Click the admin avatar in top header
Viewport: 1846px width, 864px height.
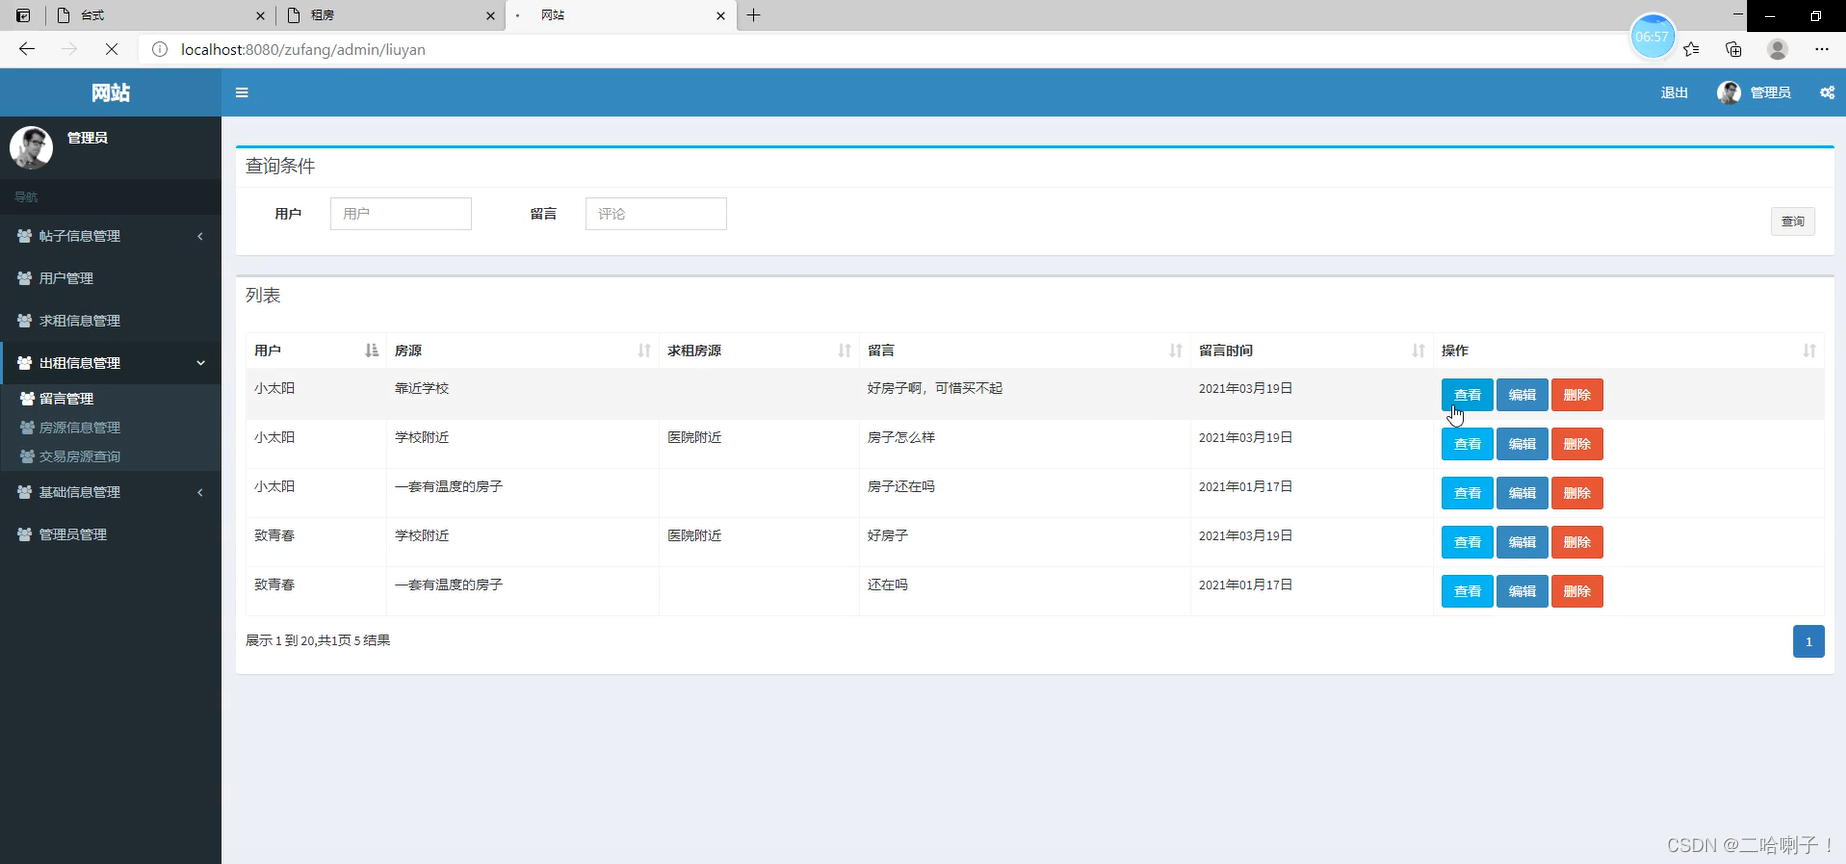1729,93
